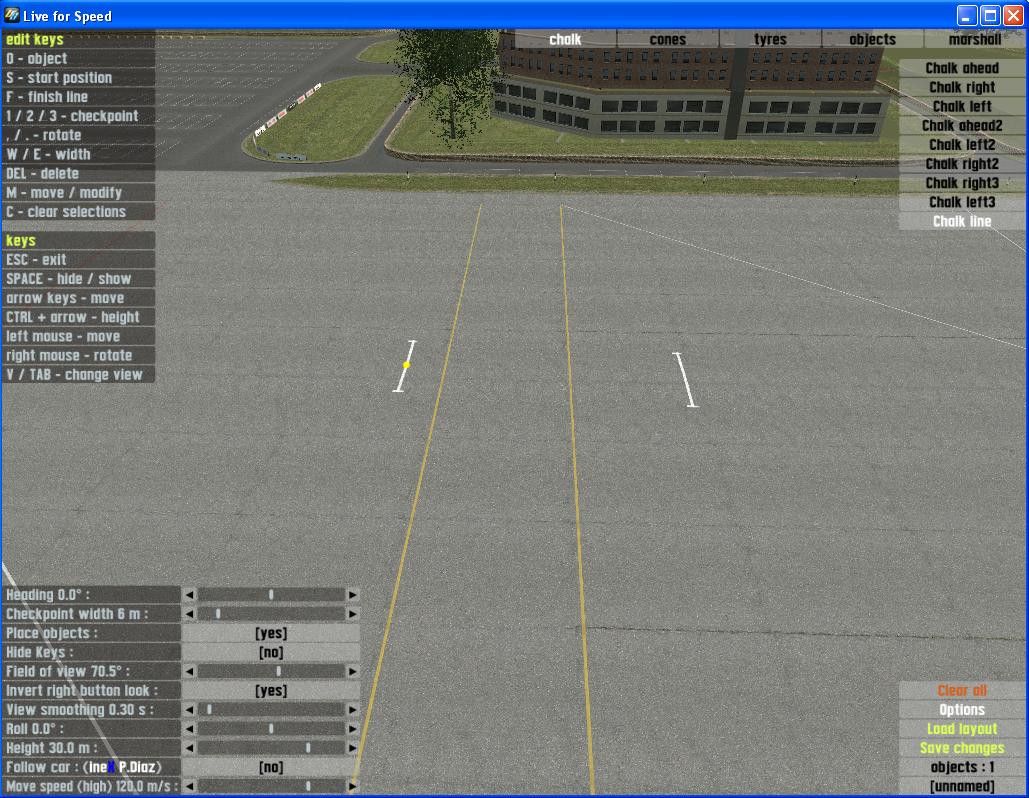Viewport: 1029px width, 798px height.
Task: Click '1 / 2 / 3 - checkpoint' hint
Action: pos(79,116)
